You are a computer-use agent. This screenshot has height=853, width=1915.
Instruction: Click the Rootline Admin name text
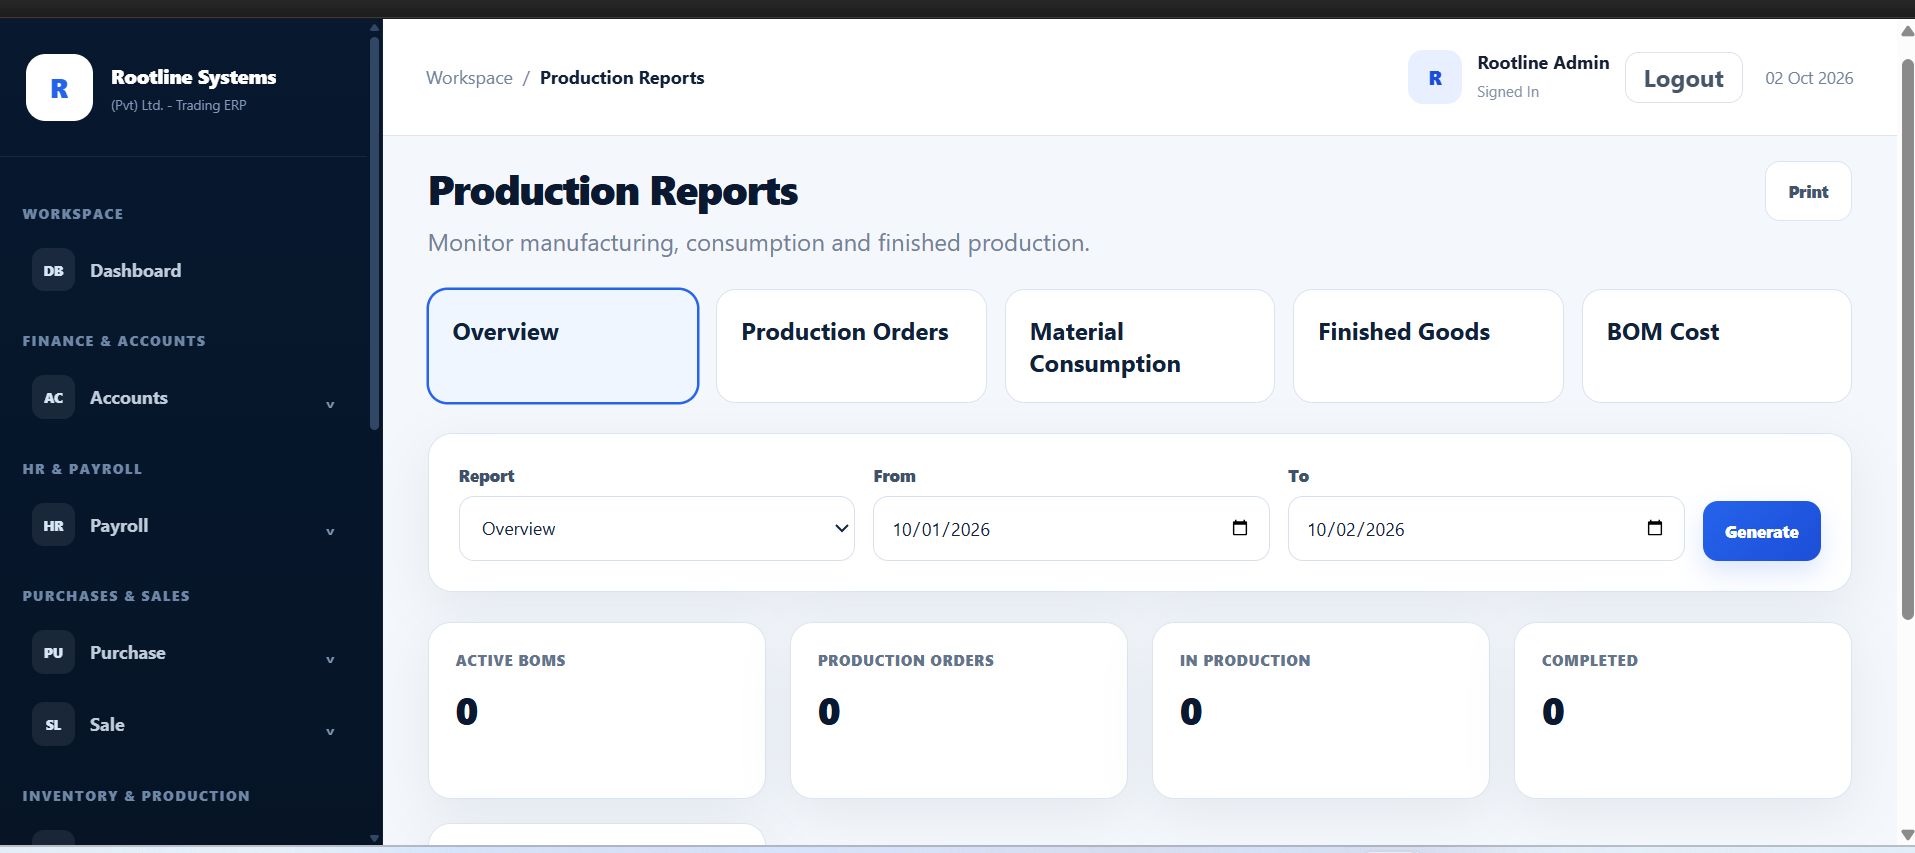[1543, 63]
